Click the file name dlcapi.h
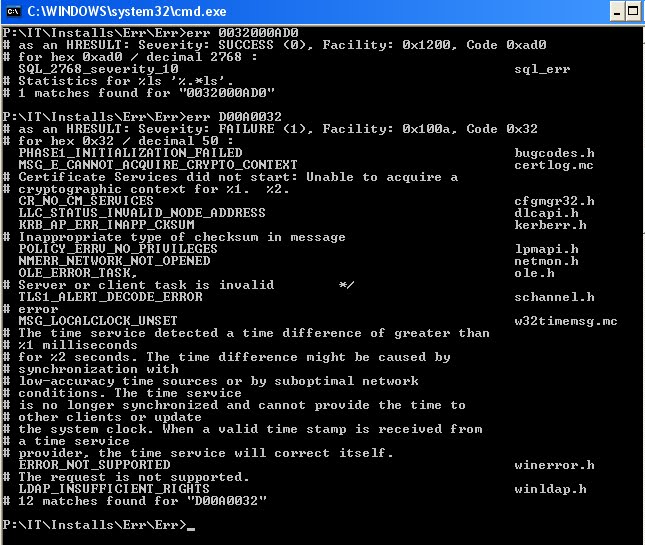645x545 pixels. 546,213
